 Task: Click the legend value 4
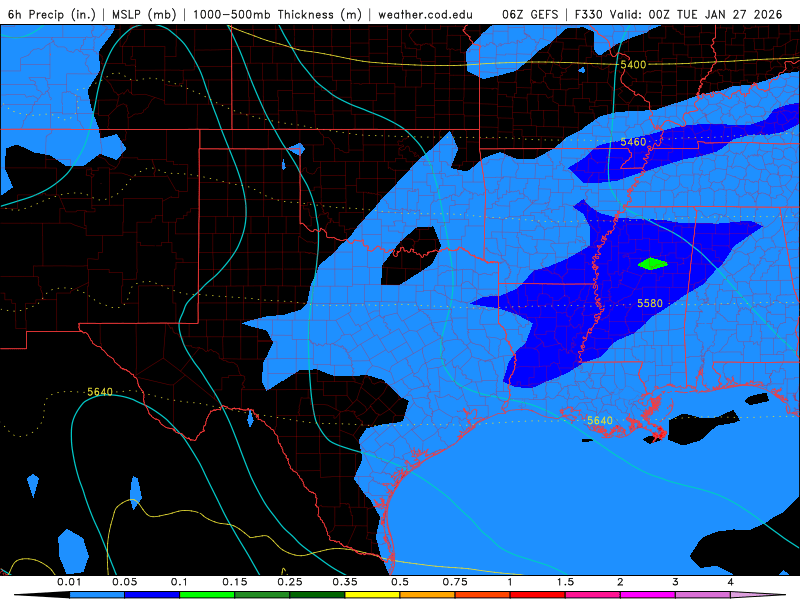pyautogui.click(x=730, y=582)
